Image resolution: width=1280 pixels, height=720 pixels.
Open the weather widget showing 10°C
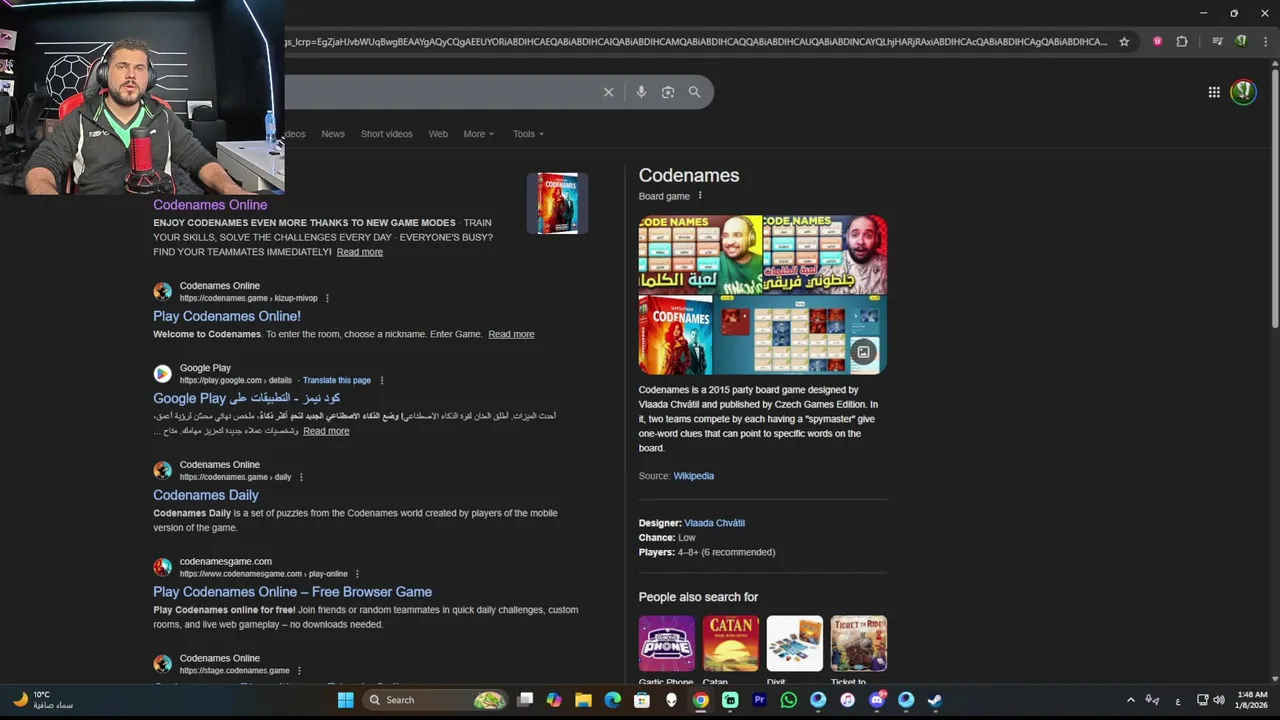coord(42,700)
